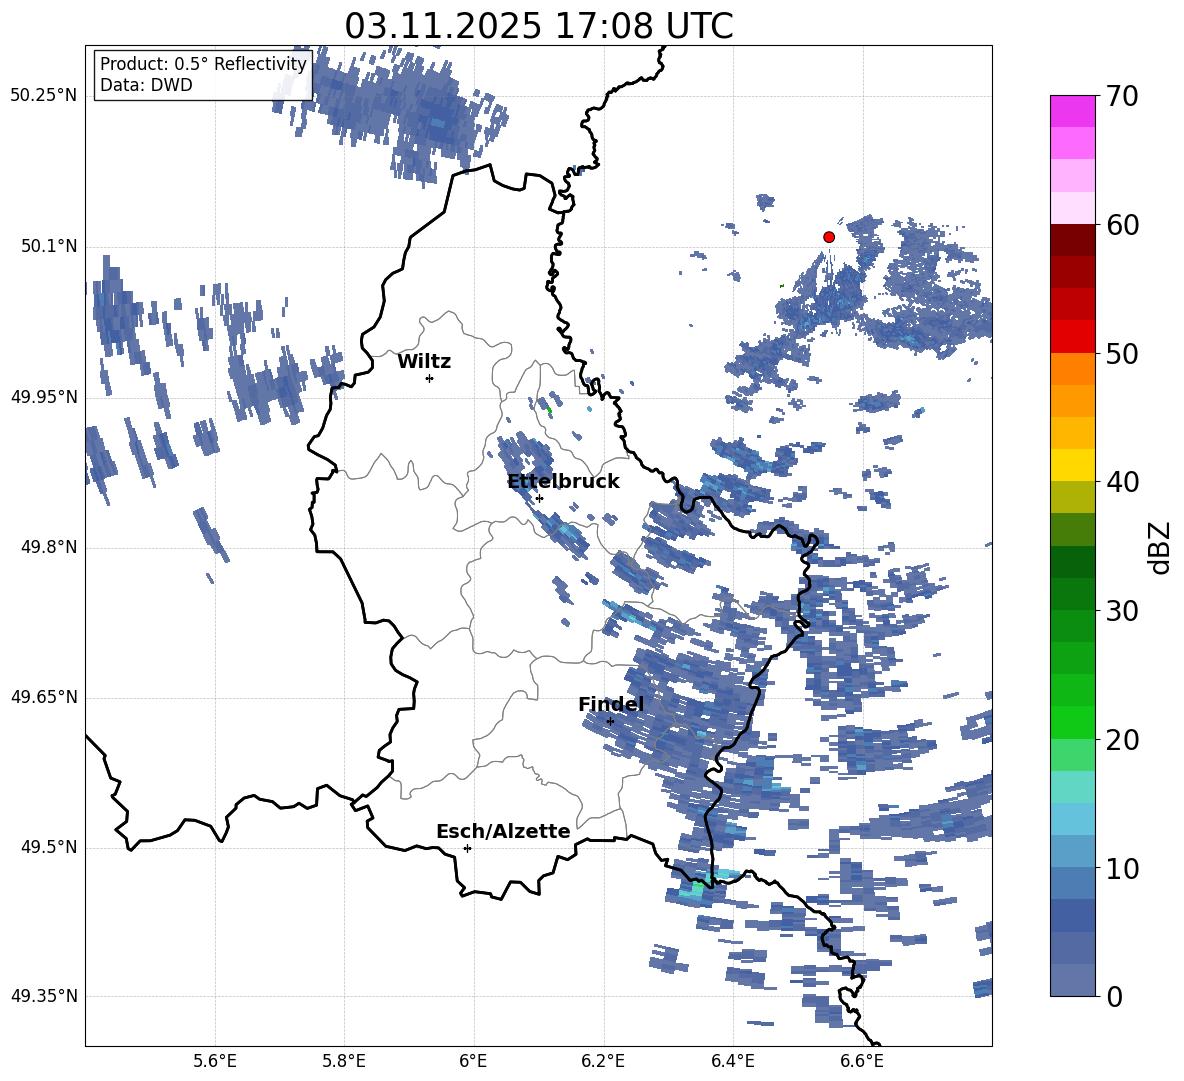Screen dimensions: 1184x1081
Task: Click the 10 label on the colorbar
Action: click(x=1121, y=868)
